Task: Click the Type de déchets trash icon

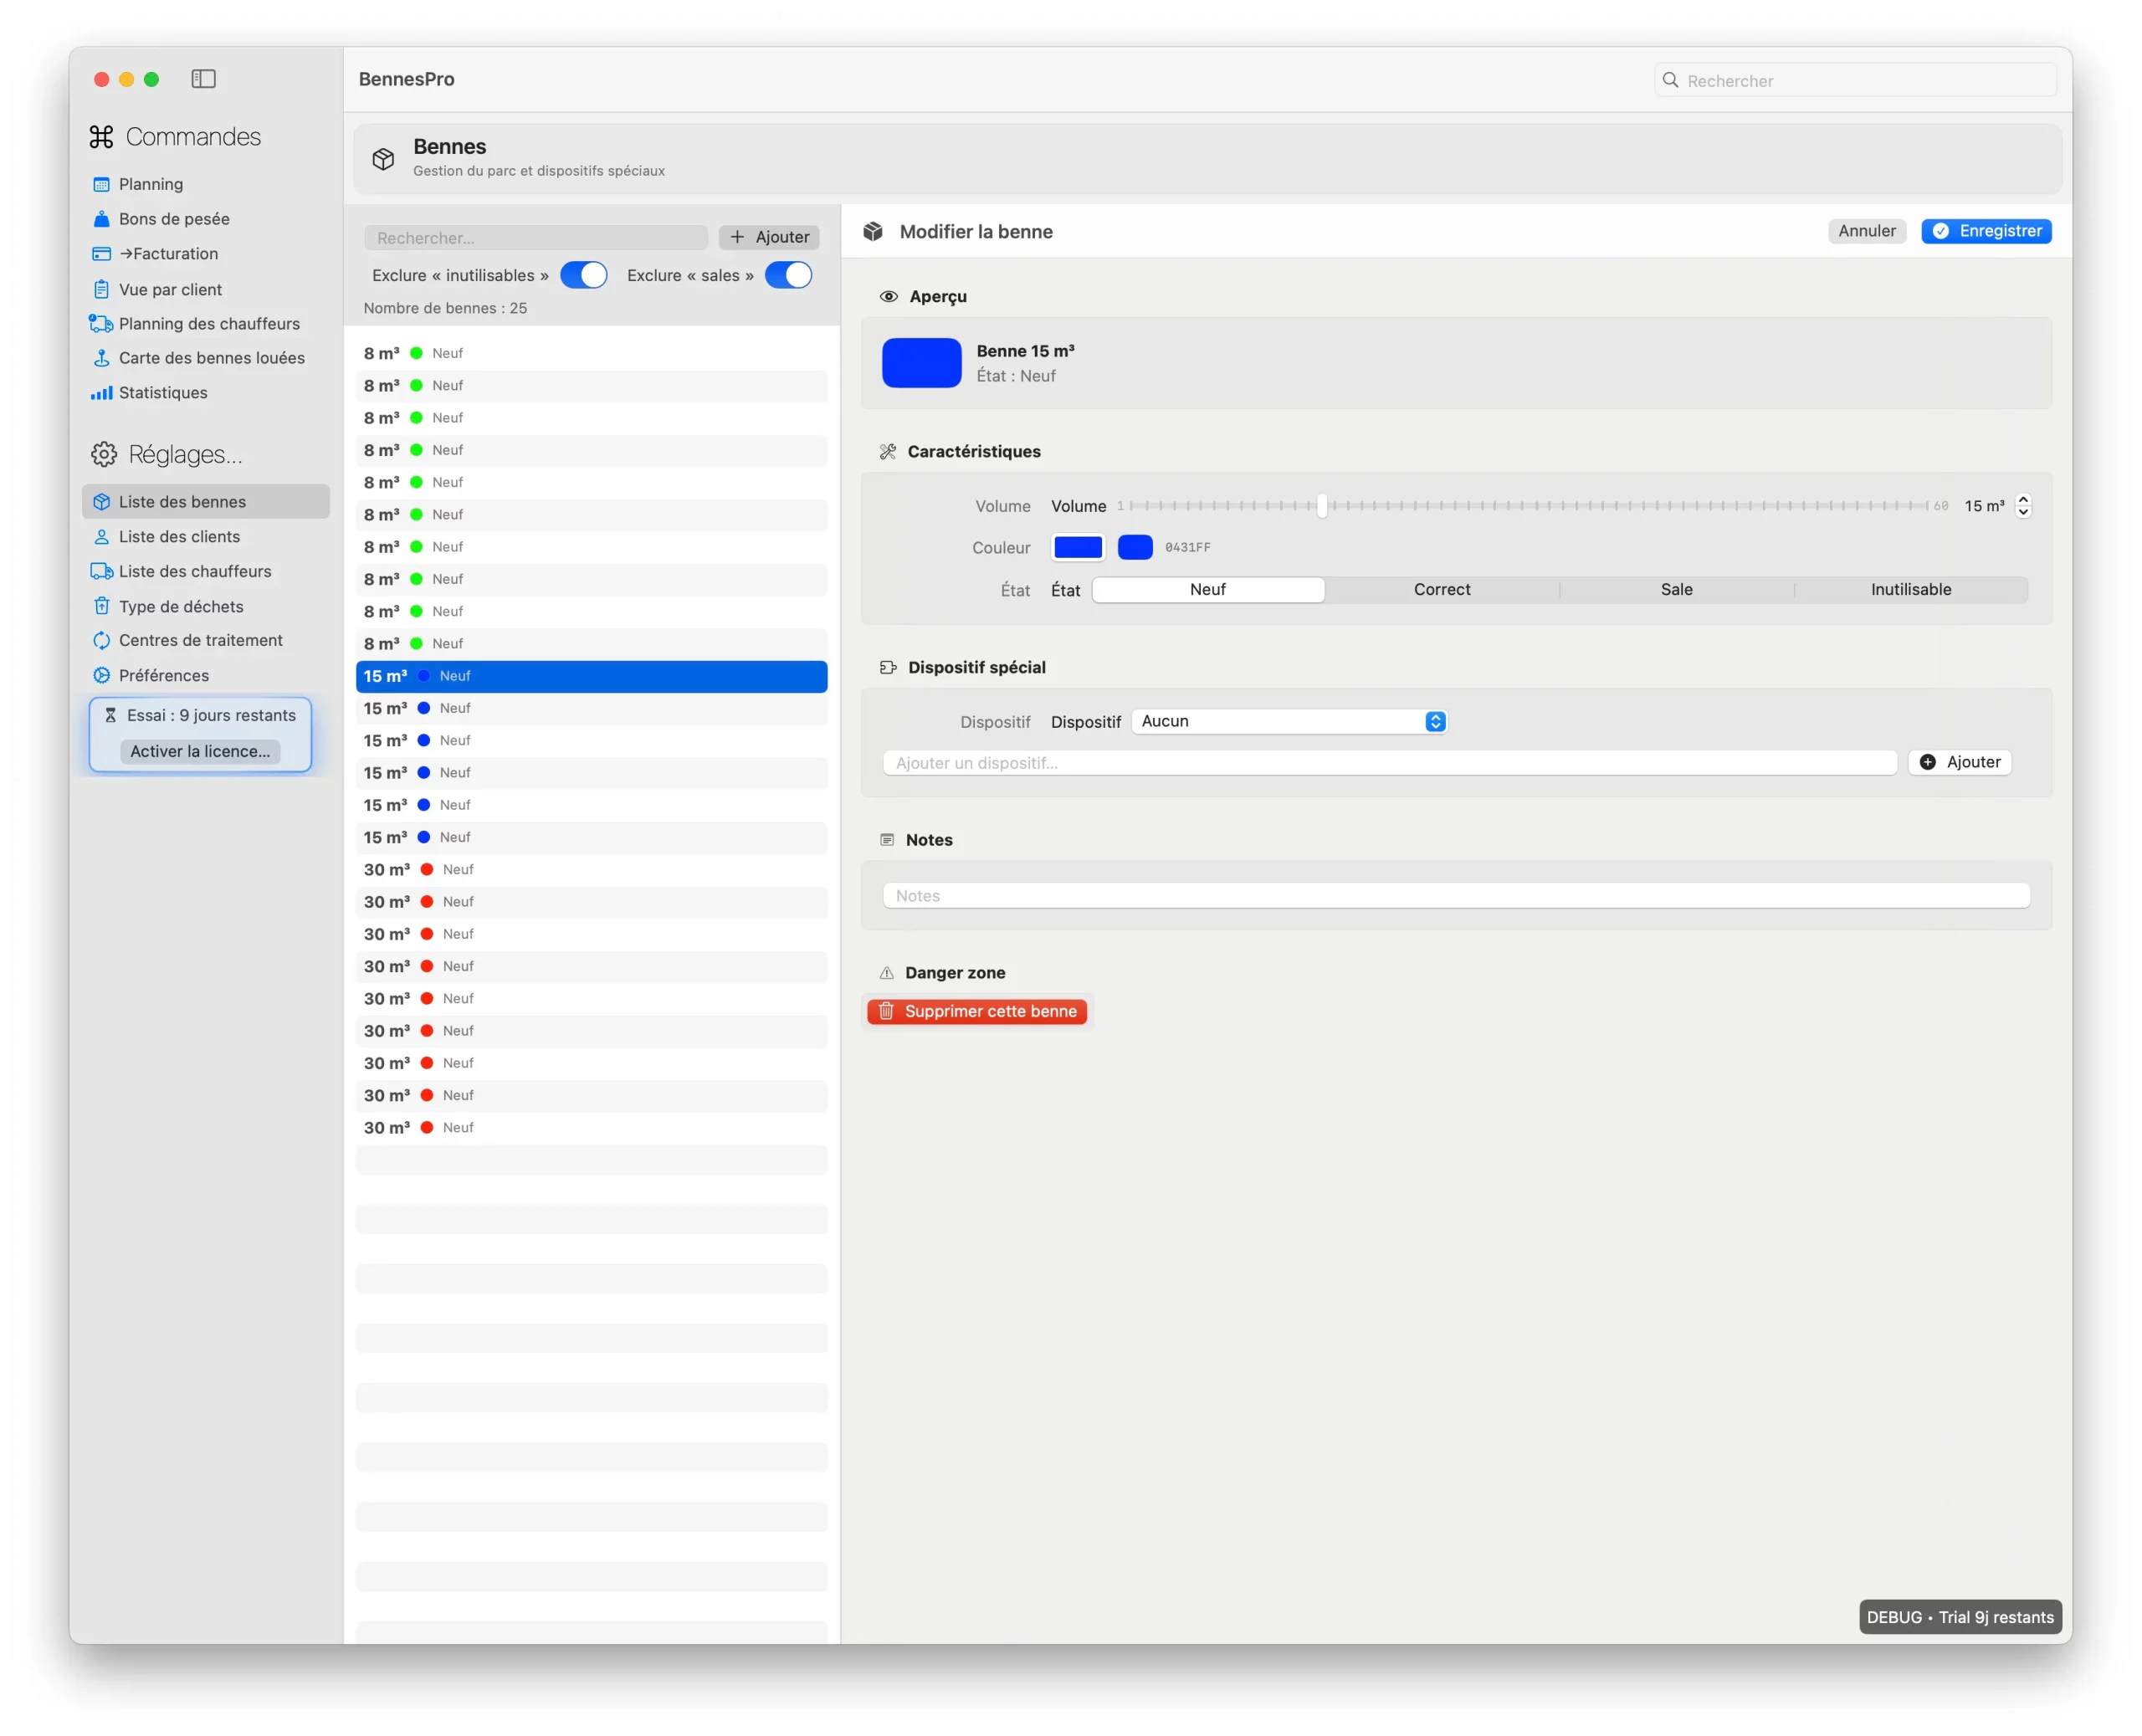Action: tap(101, 606)
